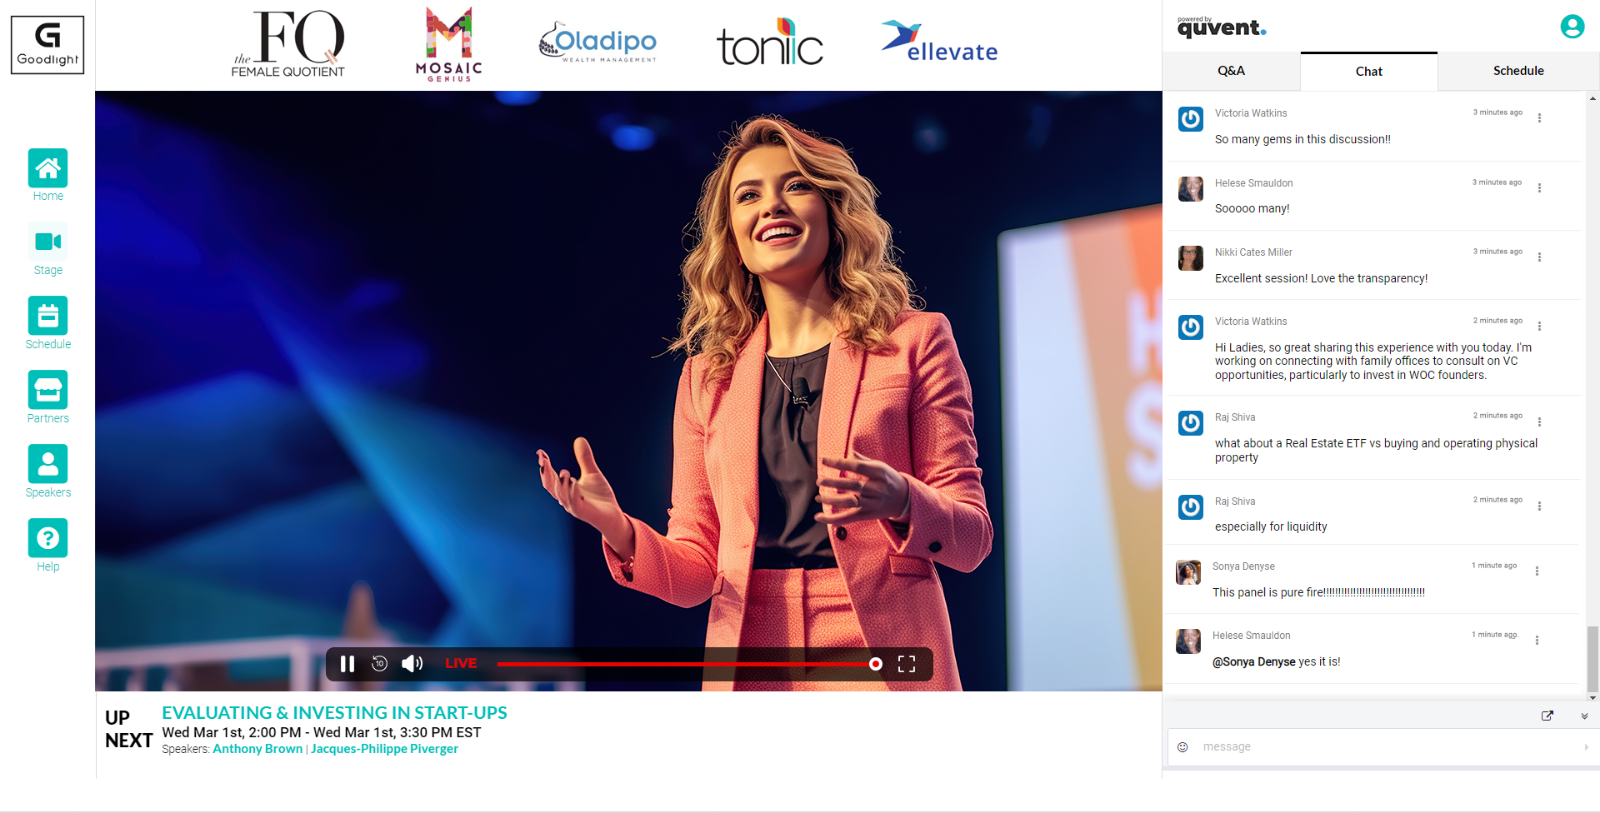Switch to the Q&A tab
1600x813 pixels.
pyautogui.click(x=1231, y=71)
